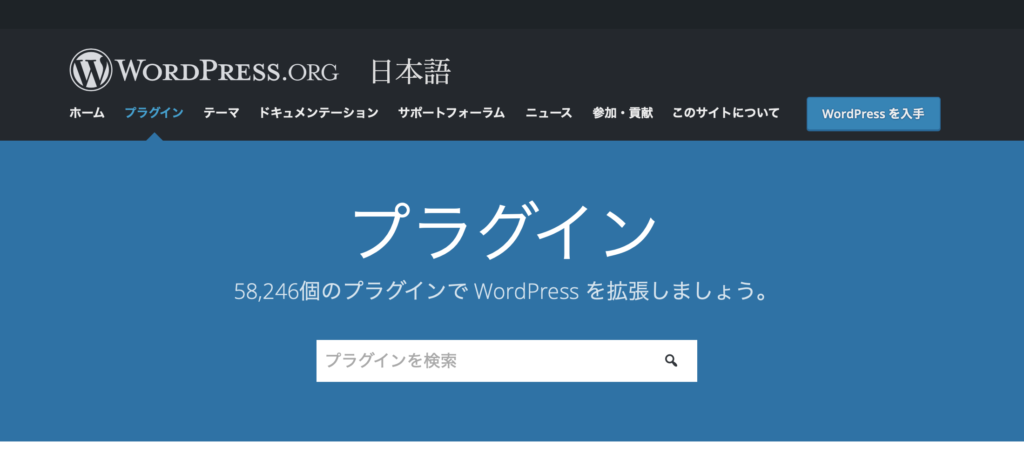Click the WordPress を入手 button
The height and width of the screenshot is (475, 1024).
pyautogui.click(x=873, y=114)
